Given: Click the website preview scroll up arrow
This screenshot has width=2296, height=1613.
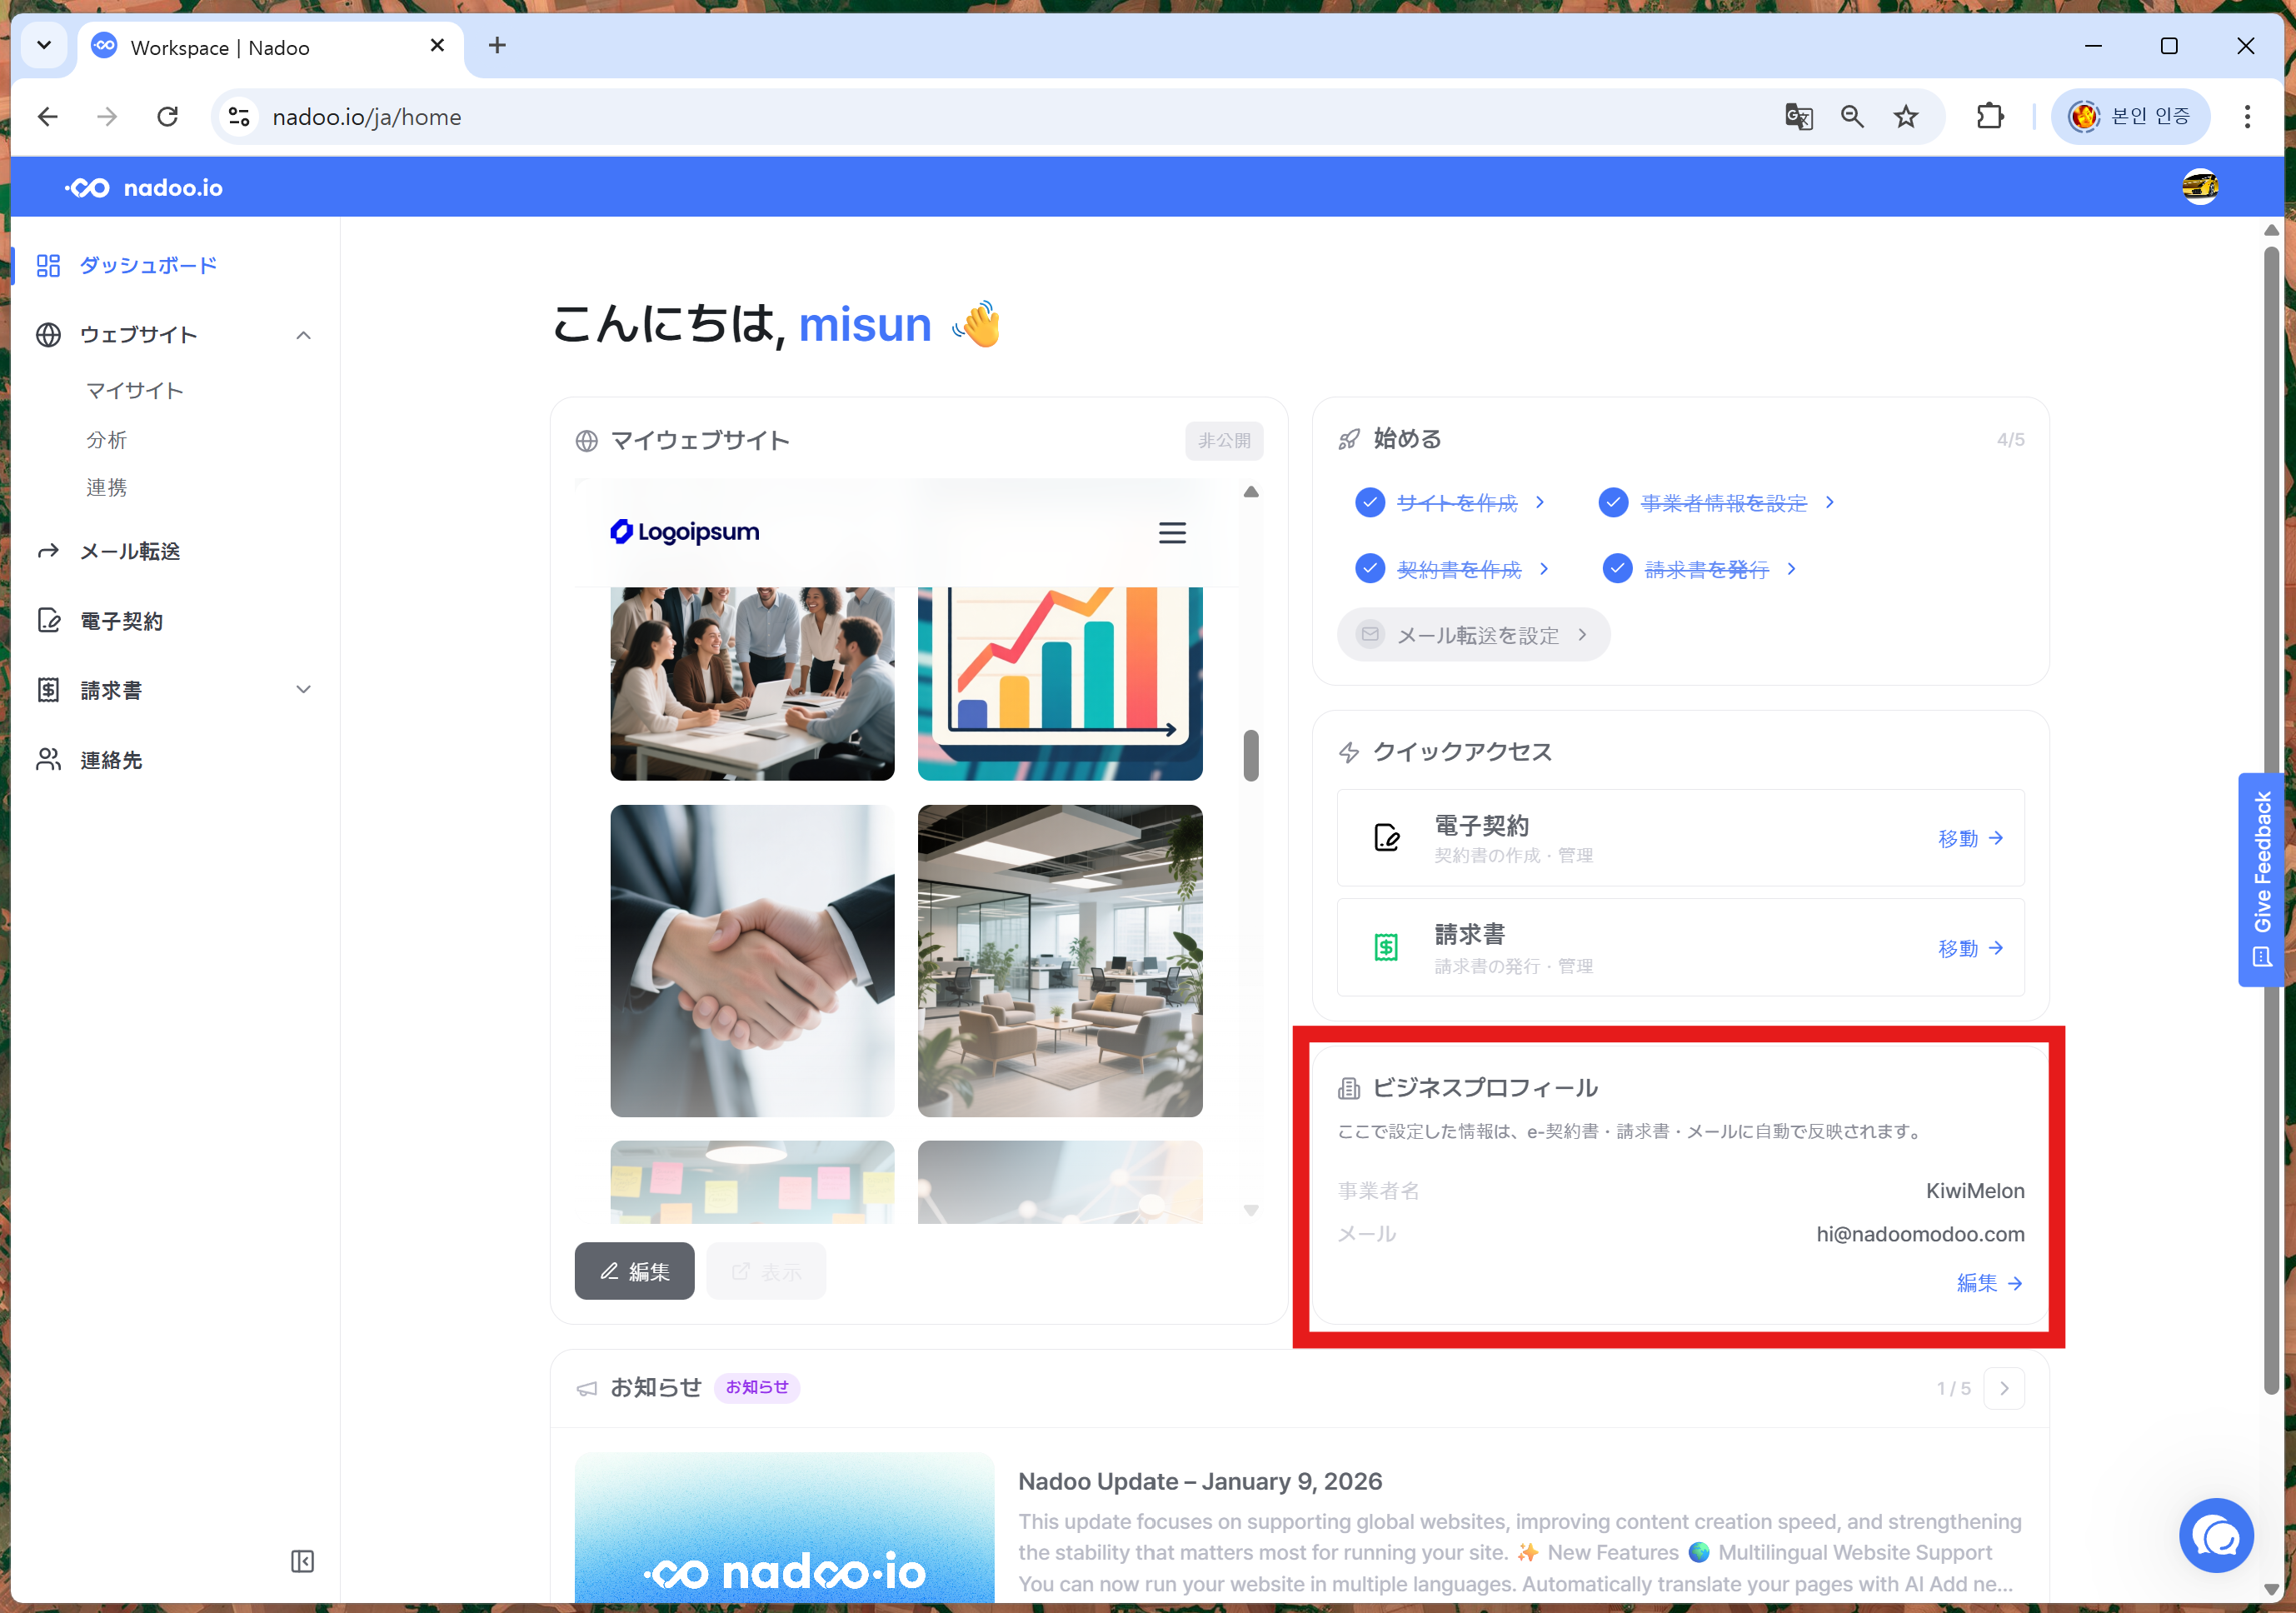Looking at the screenshot, I should [x=1251, y=492].
